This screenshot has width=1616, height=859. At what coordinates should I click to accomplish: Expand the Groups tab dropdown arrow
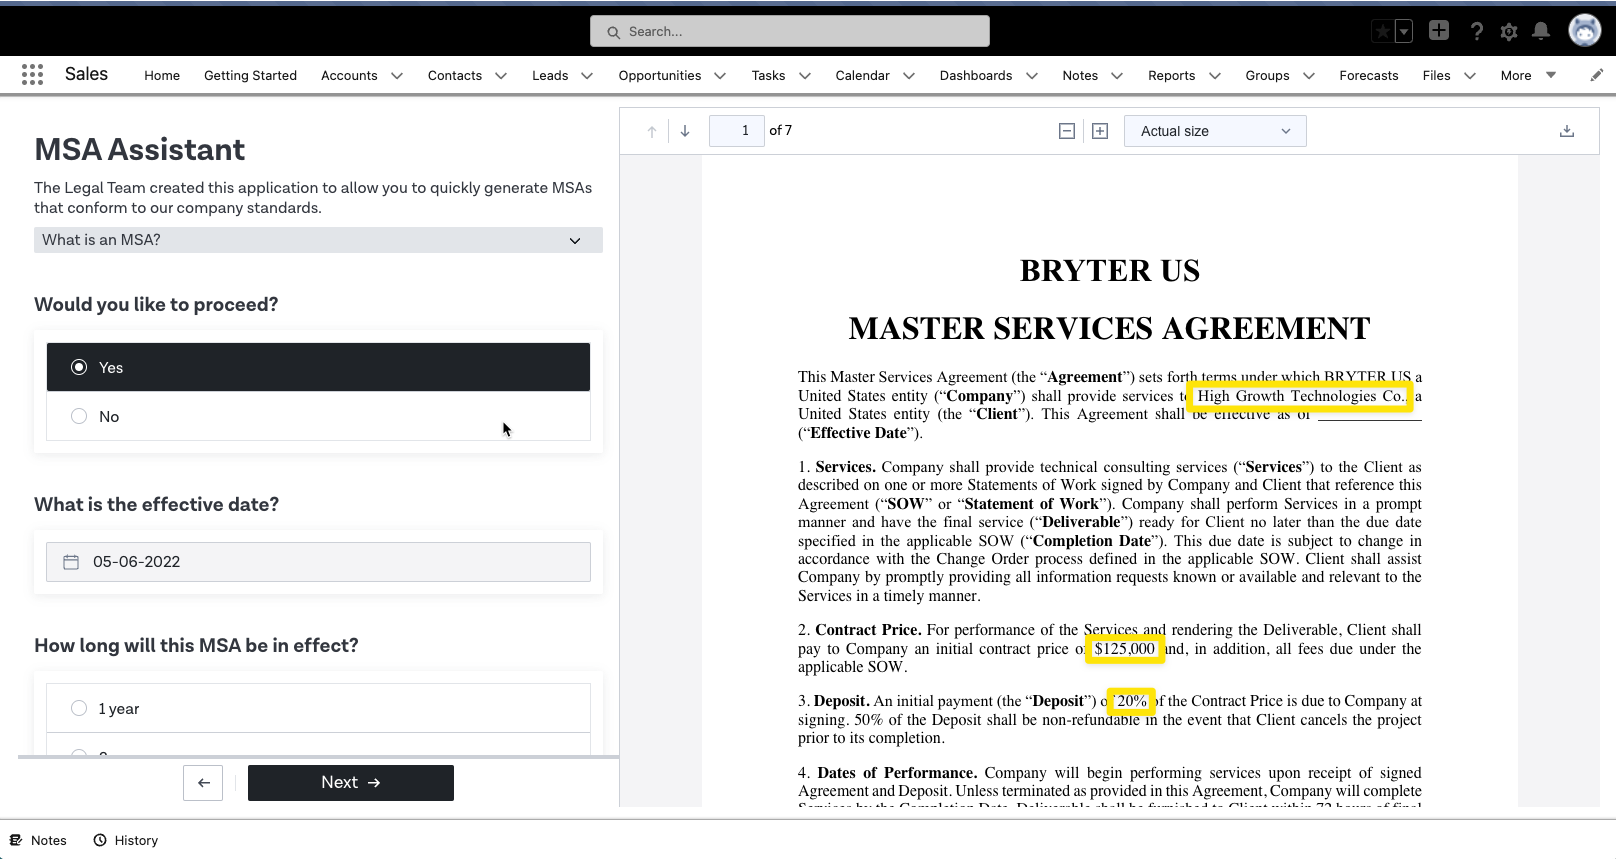pyautogui.click(x=1309, y=76)
